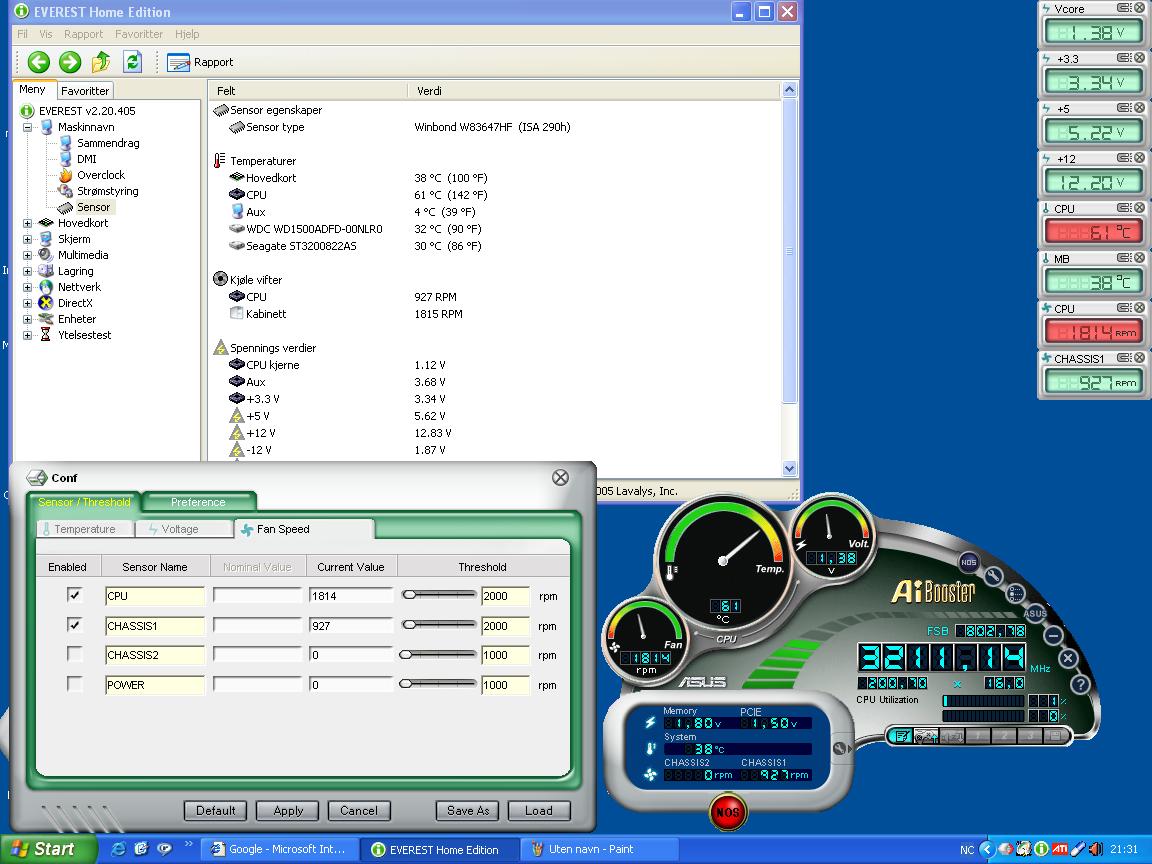1152x864 pixels.
Task: Click the Load button in Conf dialog
Action: pos(539,810)
